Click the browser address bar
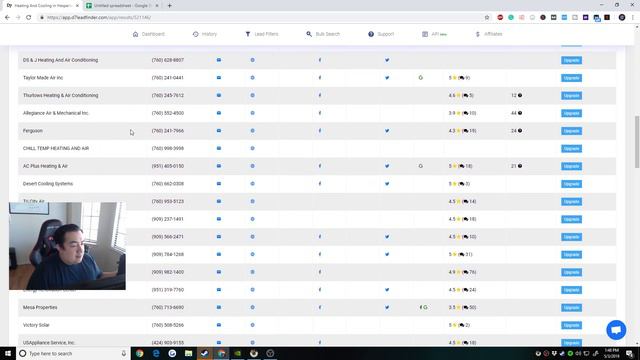 (261, 18)
